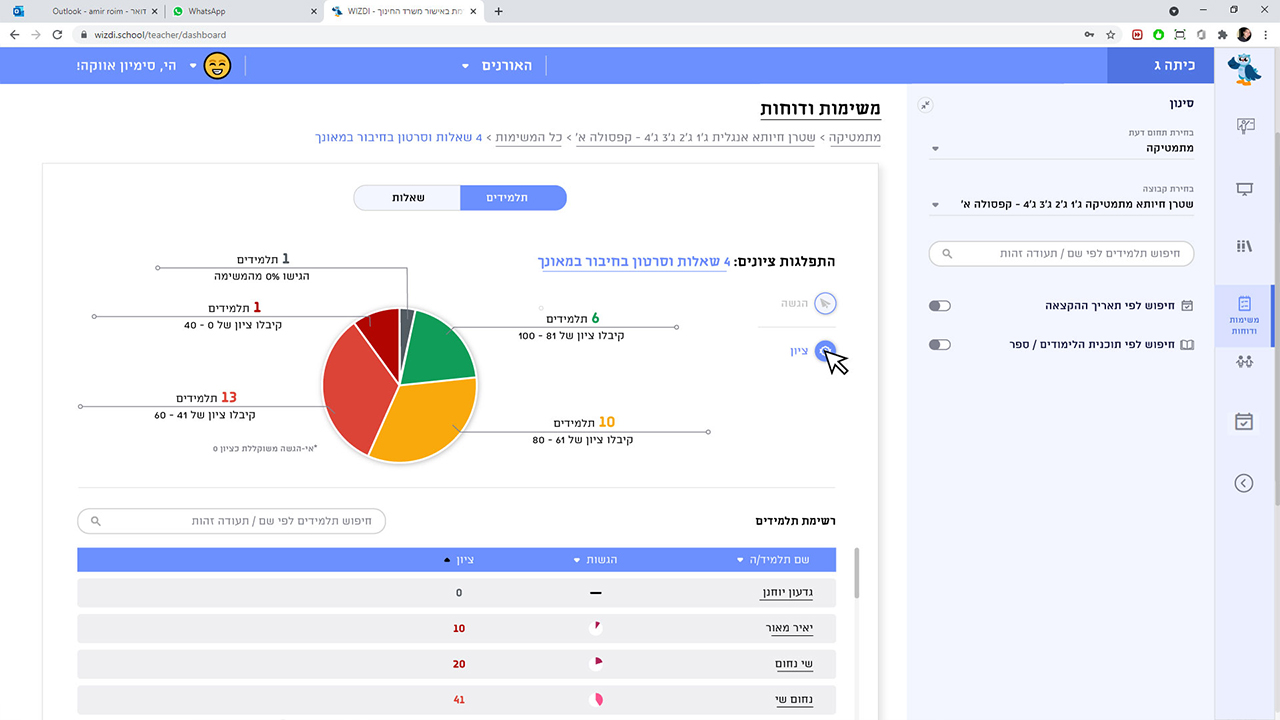Open student גדעון יוחנן's link
The image size is (1280, 720).
786,593
